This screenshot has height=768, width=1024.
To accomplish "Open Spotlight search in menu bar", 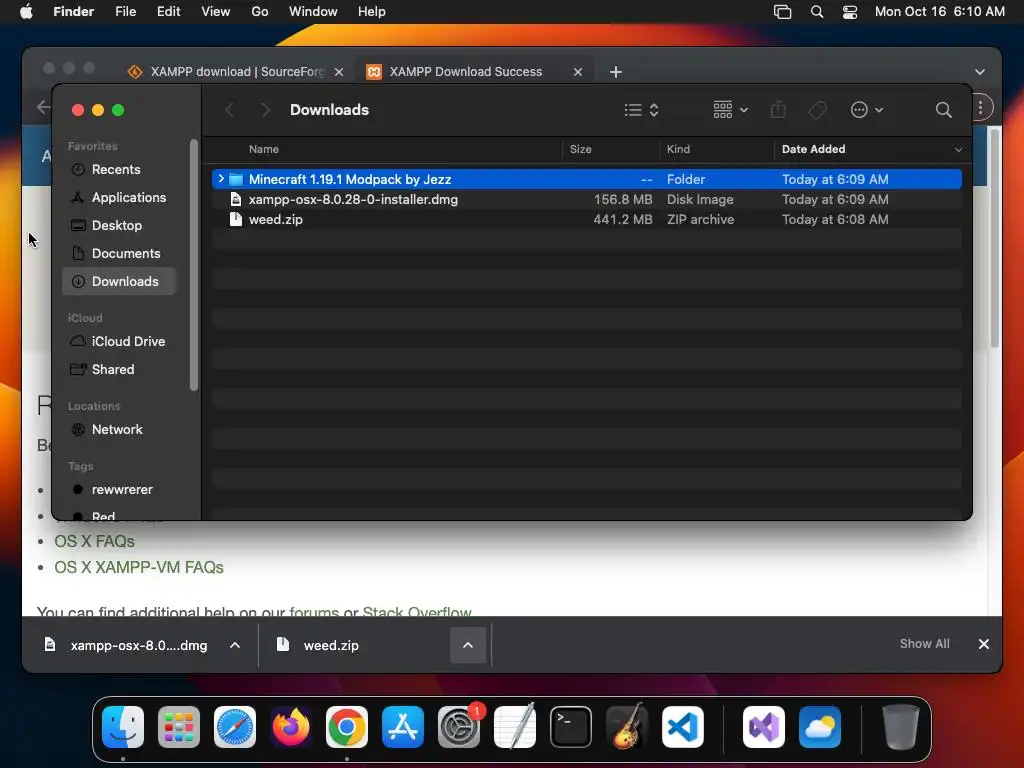I will click(x=816, y=12).
